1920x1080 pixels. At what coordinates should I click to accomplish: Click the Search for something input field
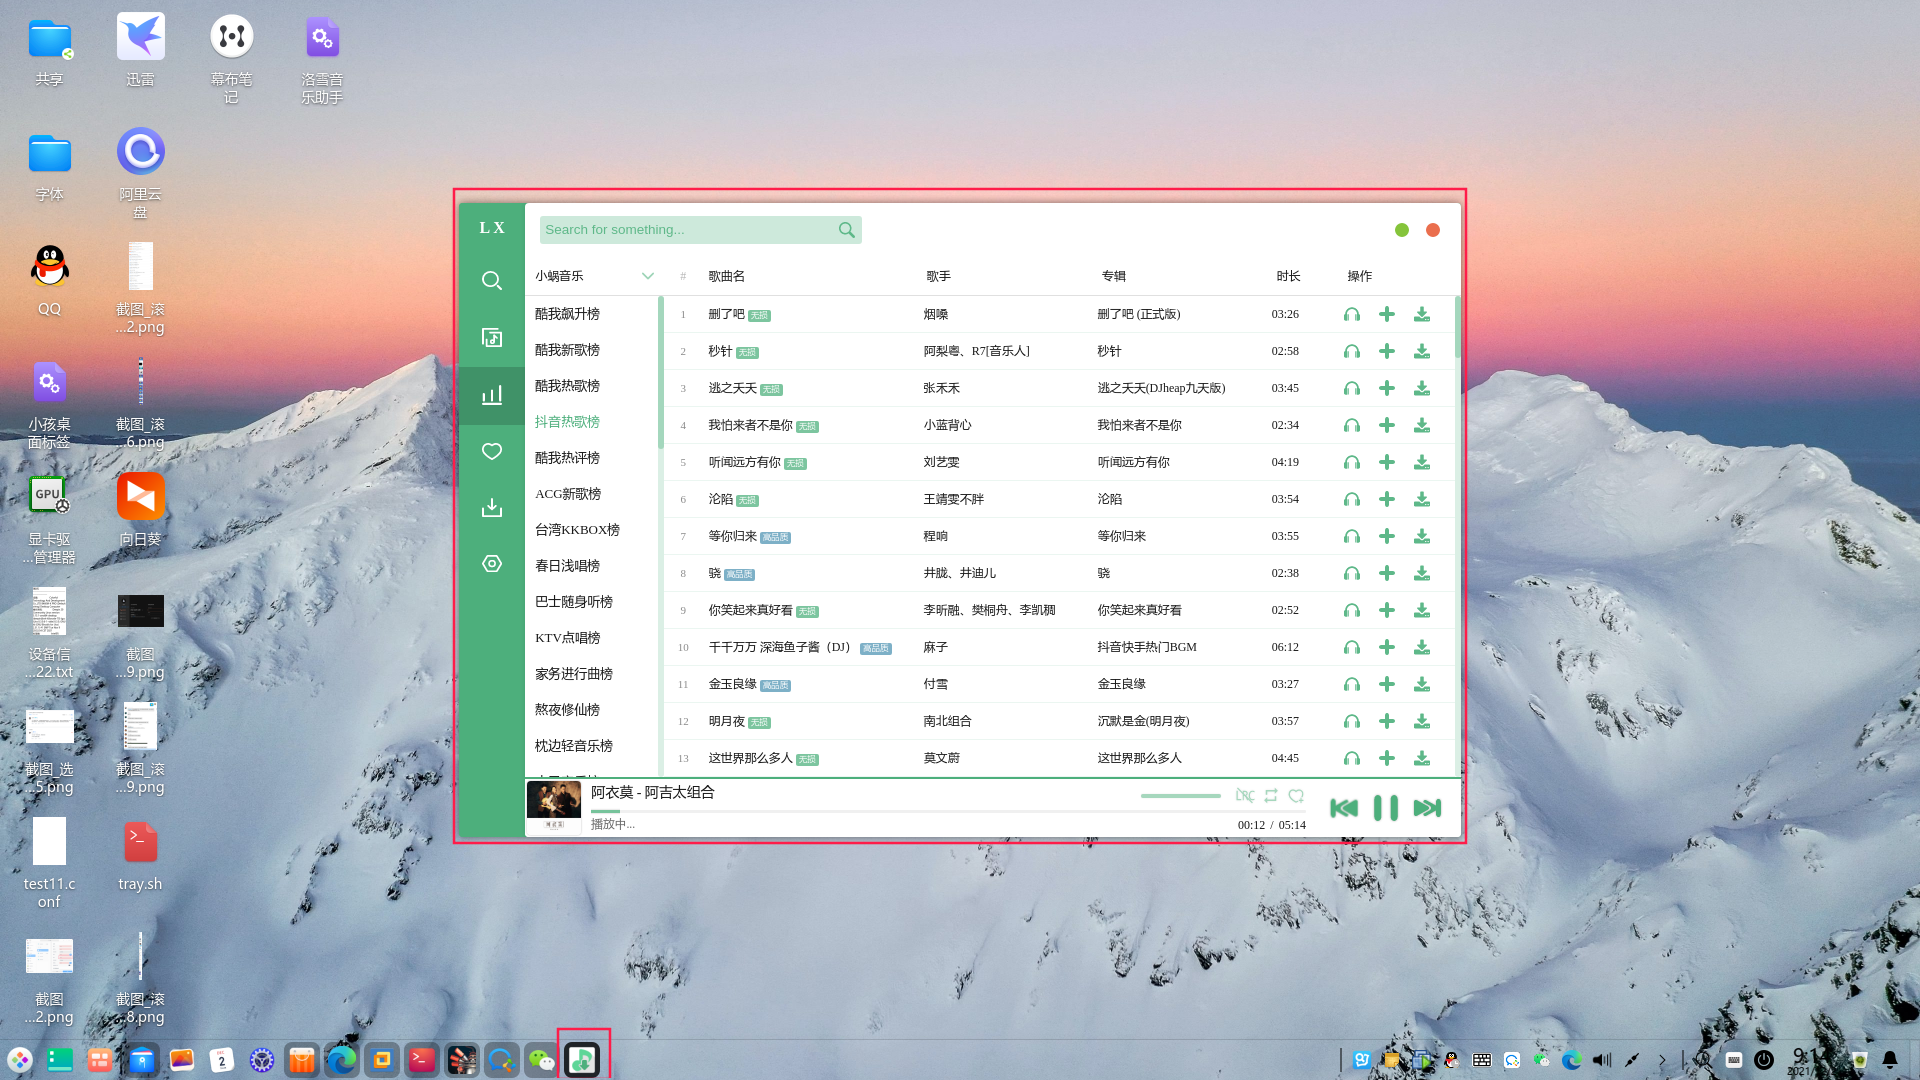coord(688,230)
